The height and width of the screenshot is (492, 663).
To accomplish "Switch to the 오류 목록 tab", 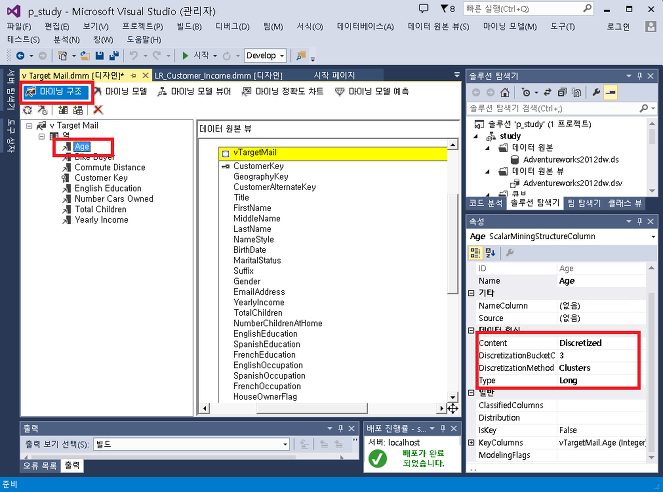I will 40,466.
